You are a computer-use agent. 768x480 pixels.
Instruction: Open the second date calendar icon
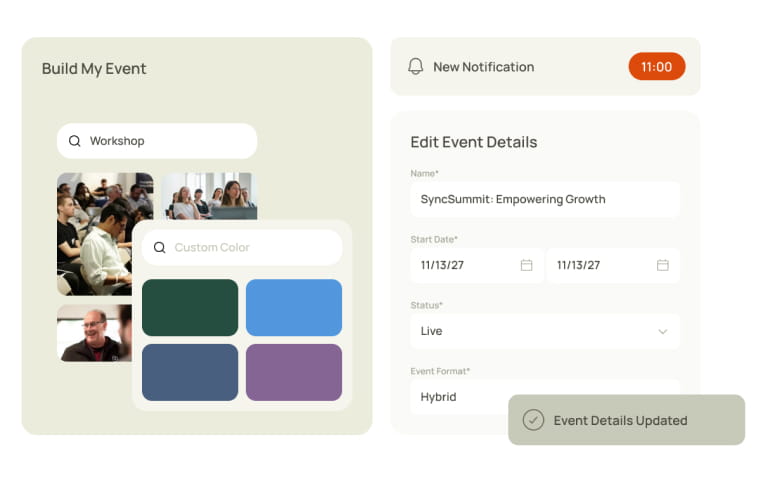(663, 265)
